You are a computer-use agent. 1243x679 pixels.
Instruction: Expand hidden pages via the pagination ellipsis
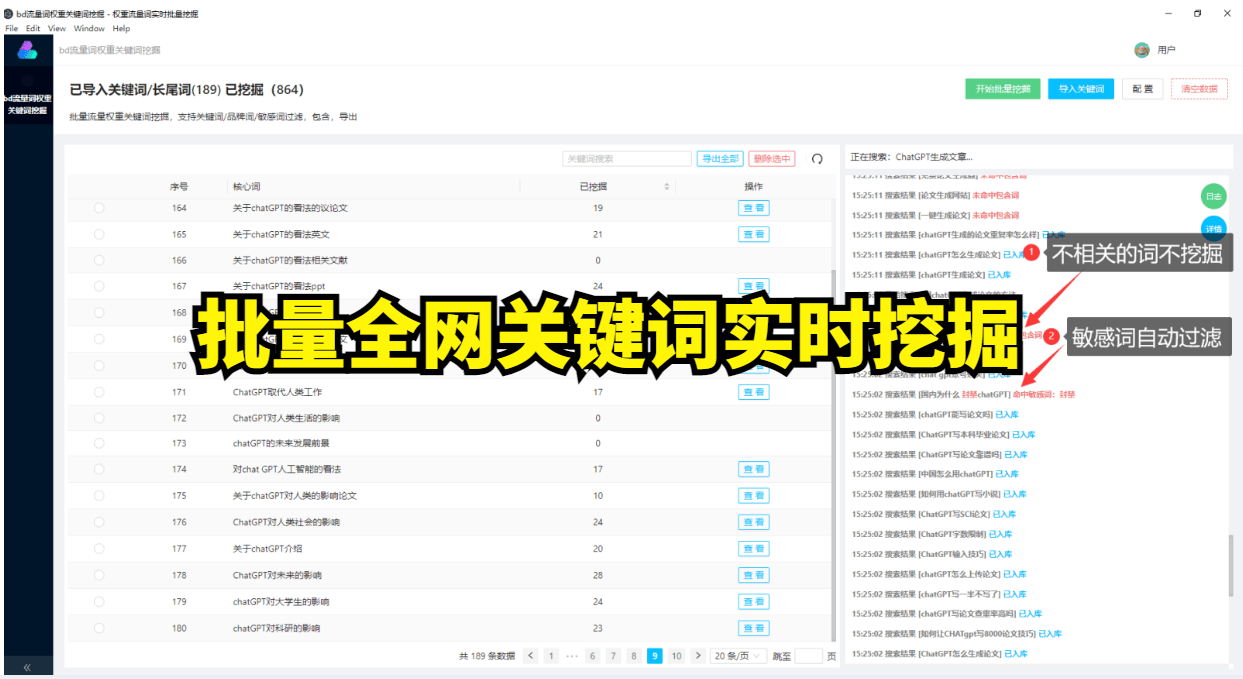(x=571, y=656)
